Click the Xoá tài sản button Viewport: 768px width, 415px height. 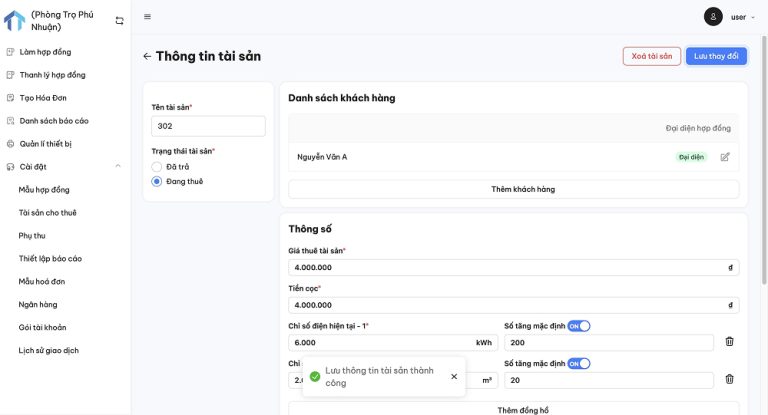coord(652,56)
